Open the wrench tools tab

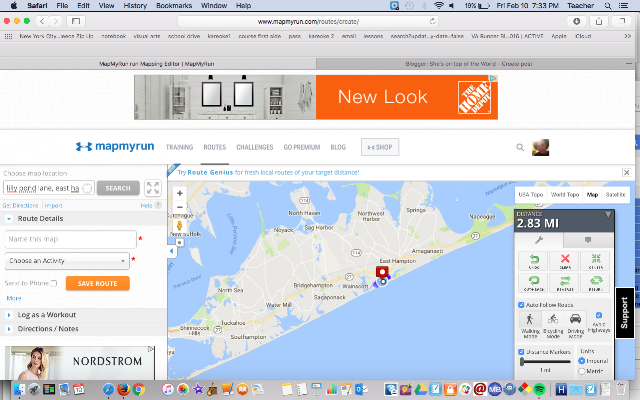coord(539,240)
